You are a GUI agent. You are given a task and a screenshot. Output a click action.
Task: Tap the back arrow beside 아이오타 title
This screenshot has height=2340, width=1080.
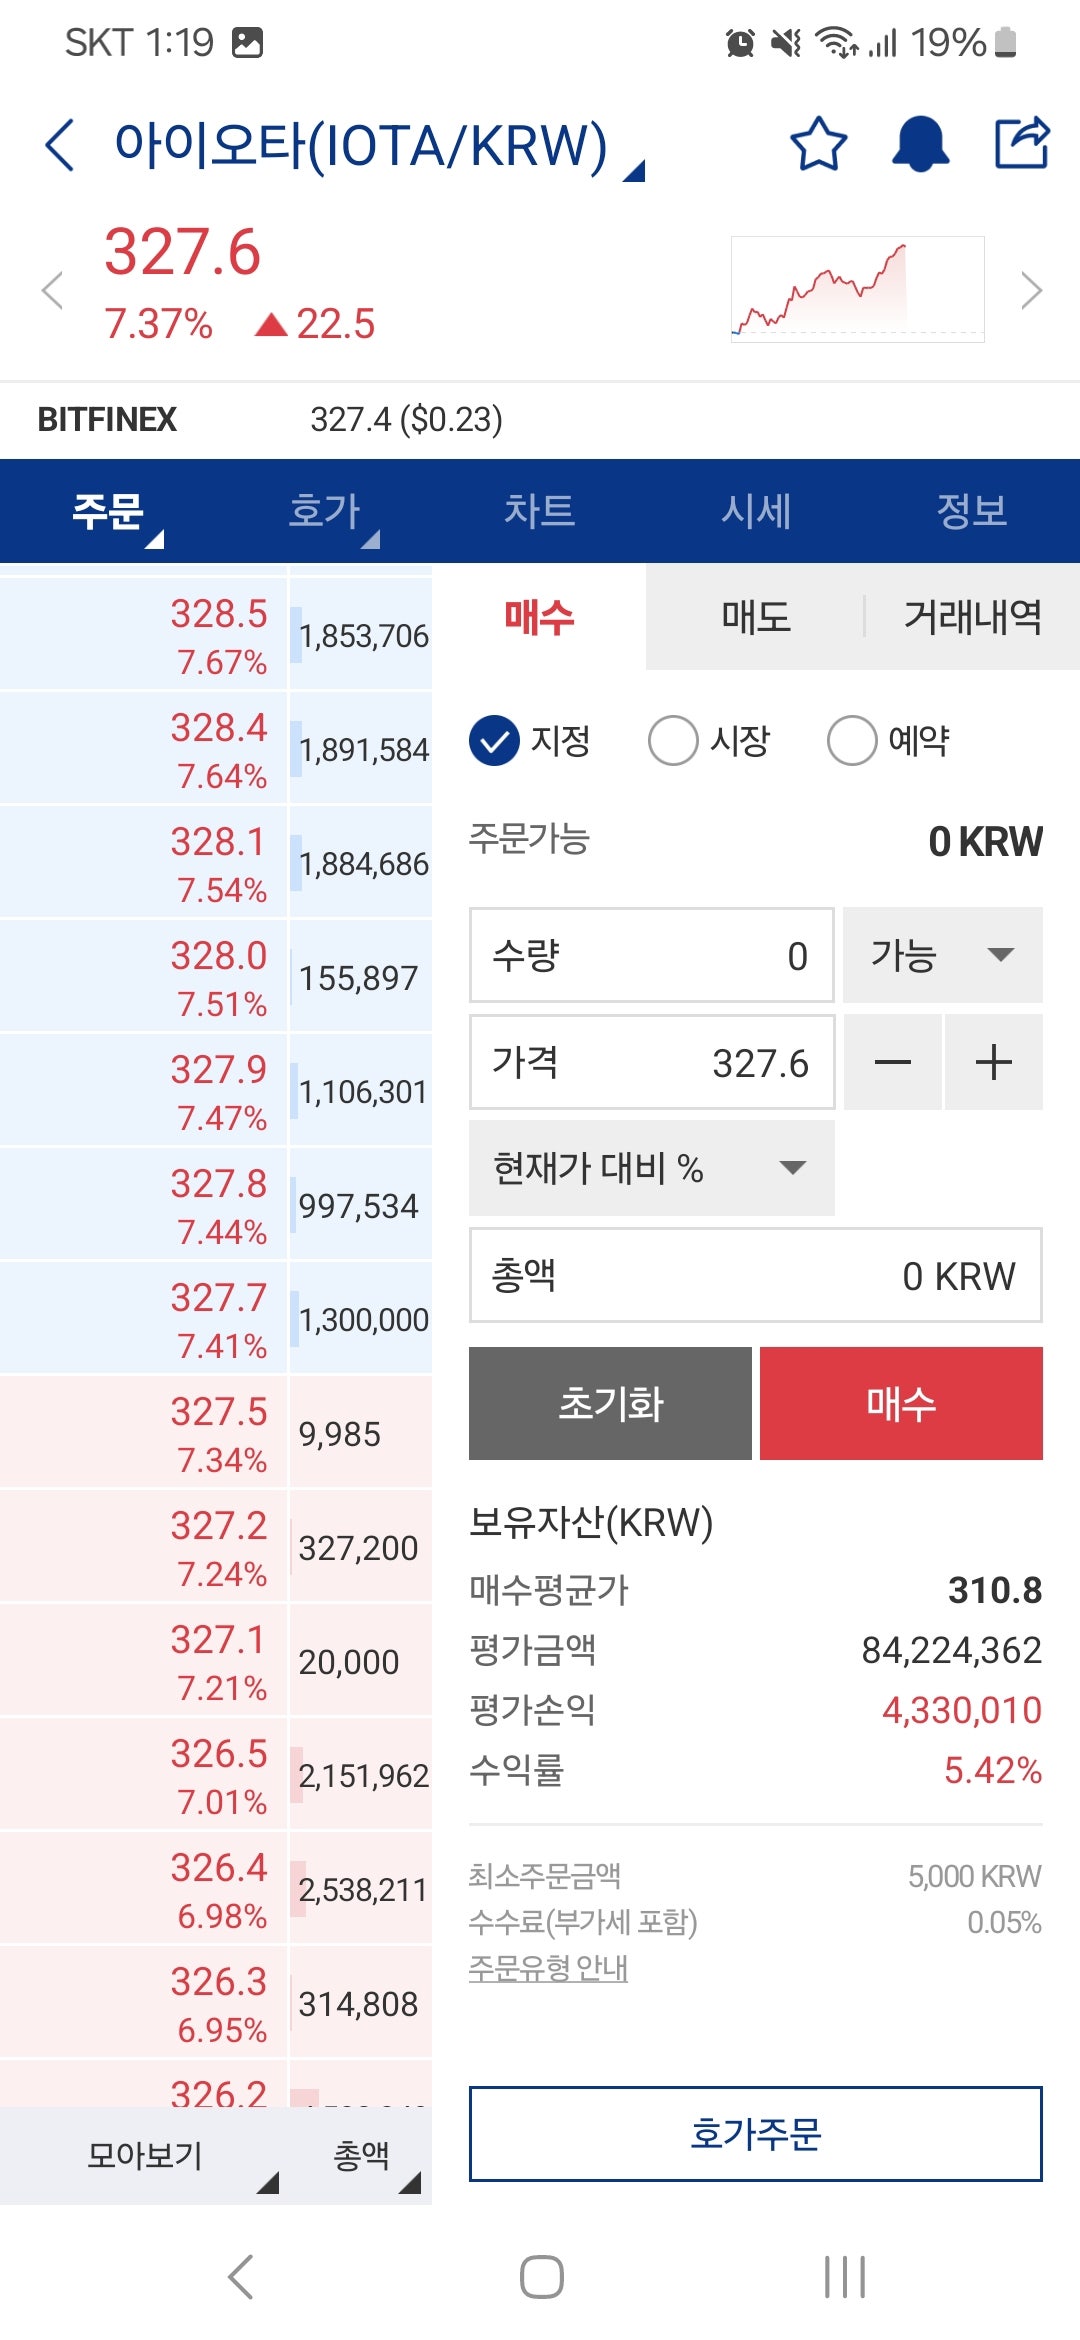click(x=60, y=145)
